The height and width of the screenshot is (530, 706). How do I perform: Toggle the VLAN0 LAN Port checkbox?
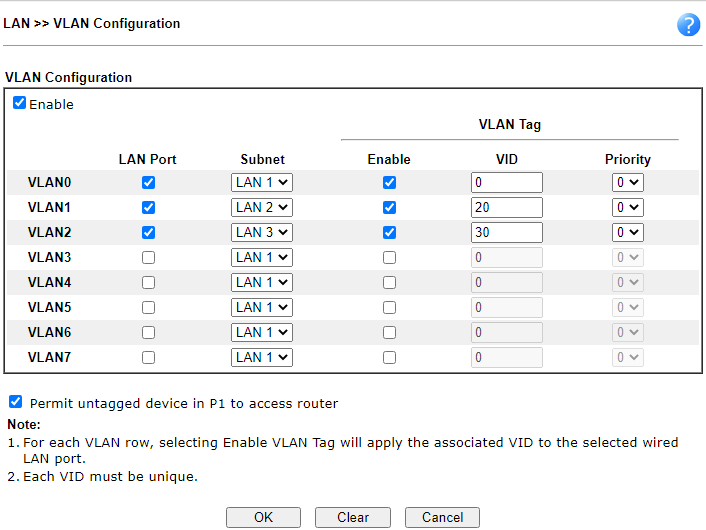coord(148,183)
